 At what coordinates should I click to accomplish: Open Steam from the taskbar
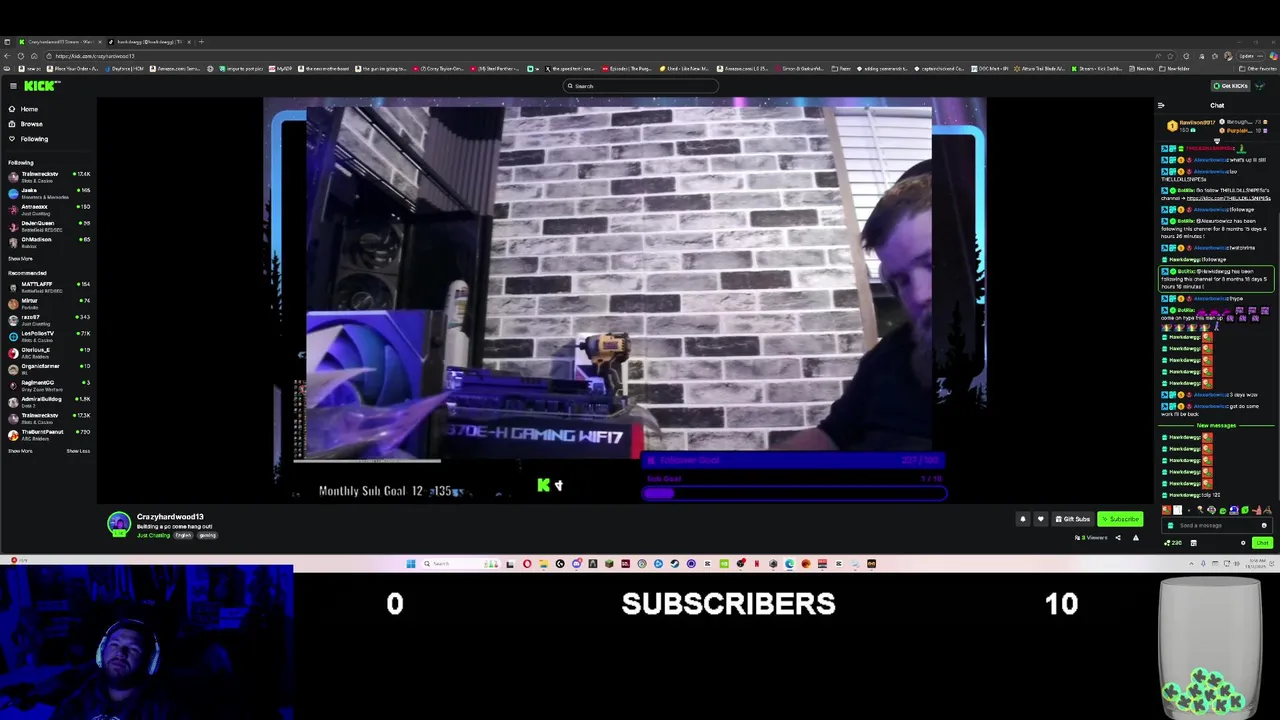(675, 564)
